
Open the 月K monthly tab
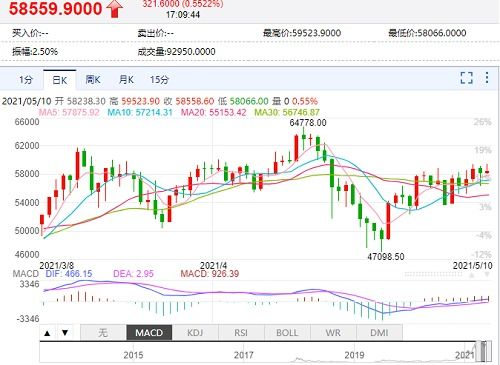click(126, 80)
